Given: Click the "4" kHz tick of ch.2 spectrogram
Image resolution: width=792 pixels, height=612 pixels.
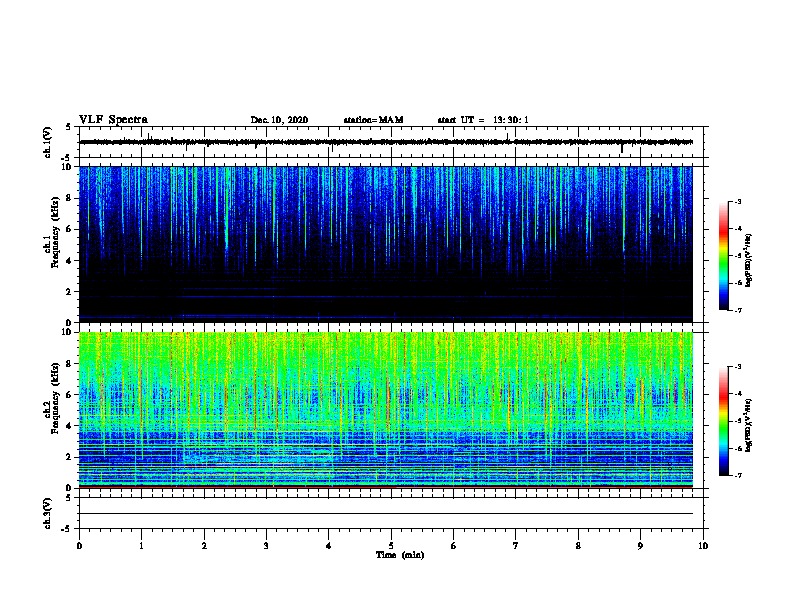Looking at the screenshot, I should [70, 426].
